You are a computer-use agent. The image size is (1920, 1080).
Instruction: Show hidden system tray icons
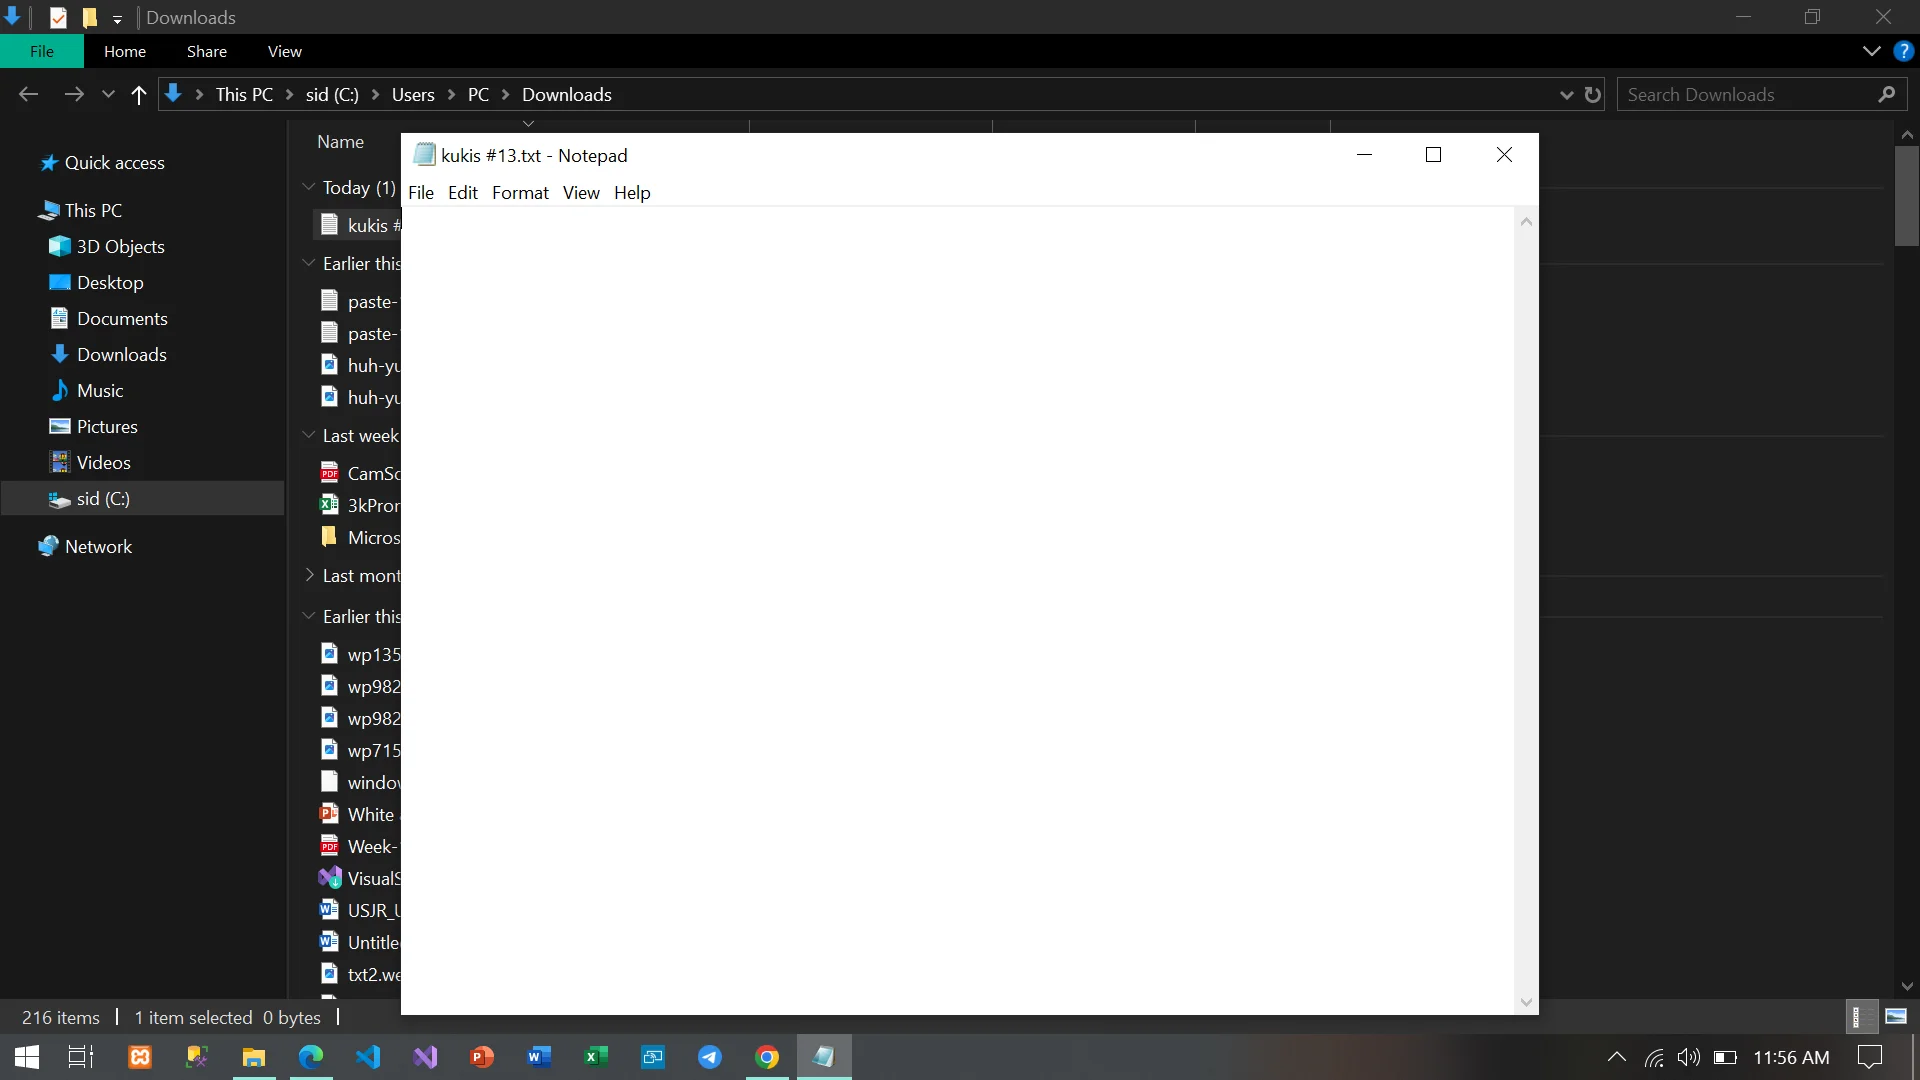tap(1616, 1058)
